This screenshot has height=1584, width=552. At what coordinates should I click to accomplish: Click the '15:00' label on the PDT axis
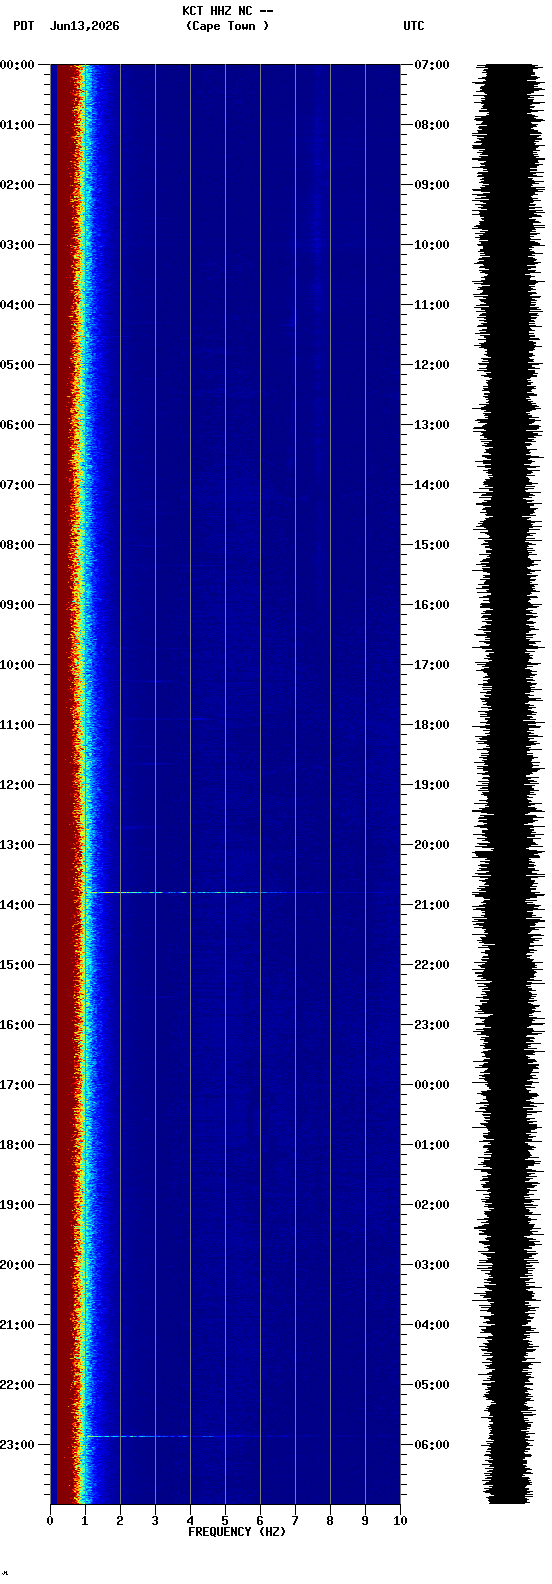[x=17, y=965]
